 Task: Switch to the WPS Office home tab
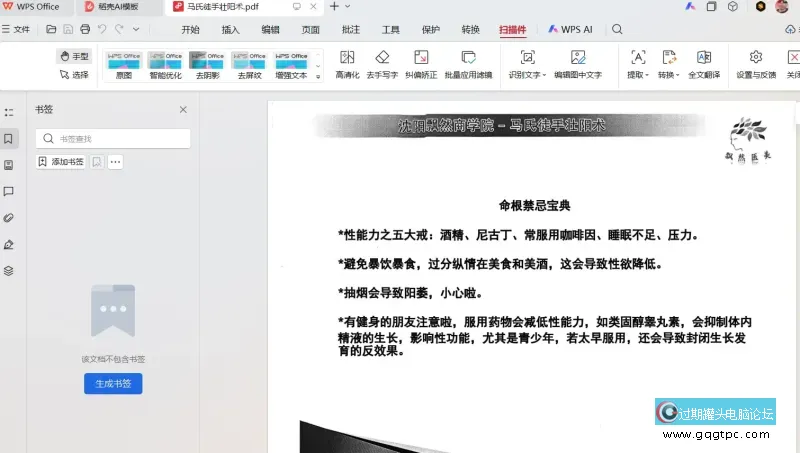[x=31, y=7]
